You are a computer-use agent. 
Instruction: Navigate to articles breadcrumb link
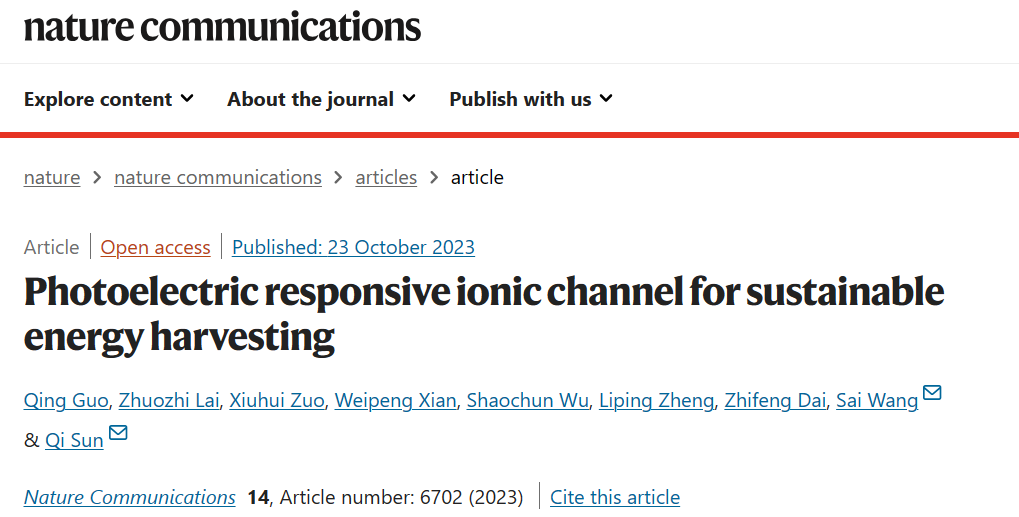click(386, 177)
